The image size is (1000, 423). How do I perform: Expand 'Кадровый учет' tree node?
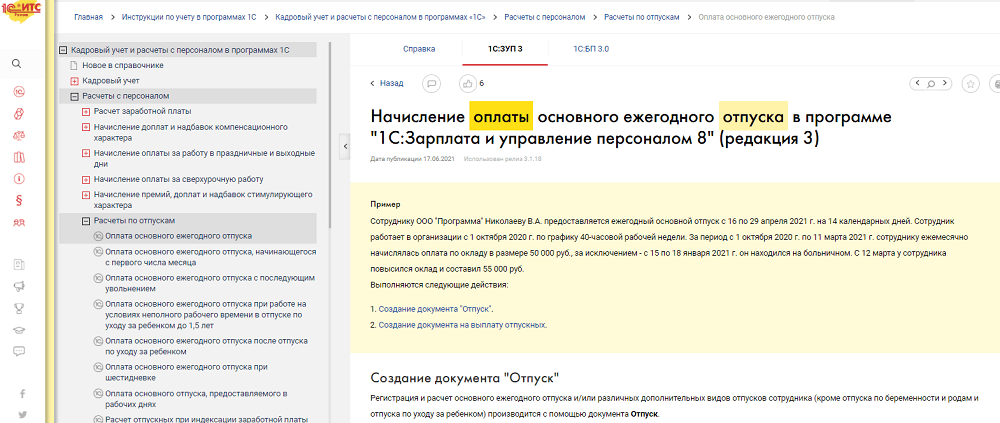pos(74,80)
